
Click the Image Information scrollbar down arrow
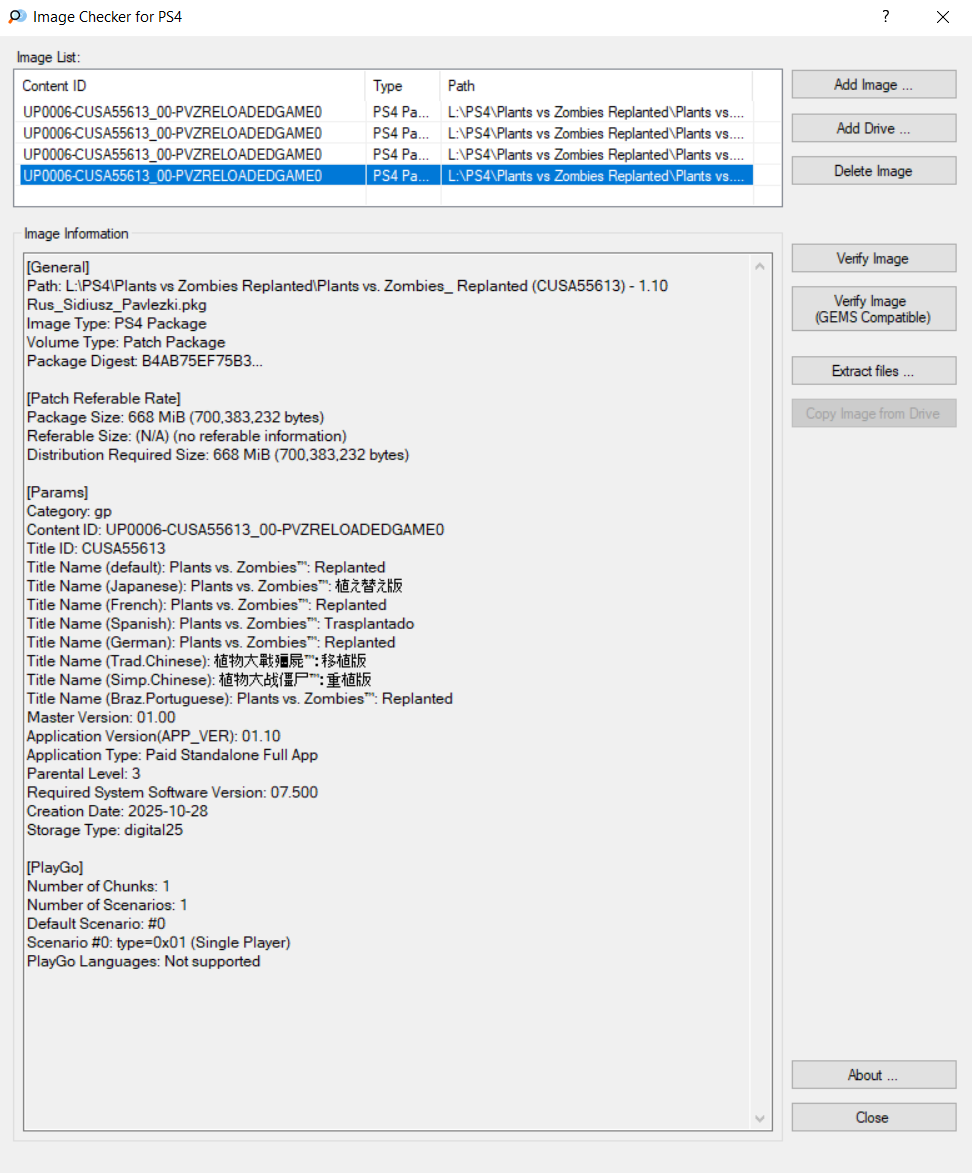[760, 1118]
